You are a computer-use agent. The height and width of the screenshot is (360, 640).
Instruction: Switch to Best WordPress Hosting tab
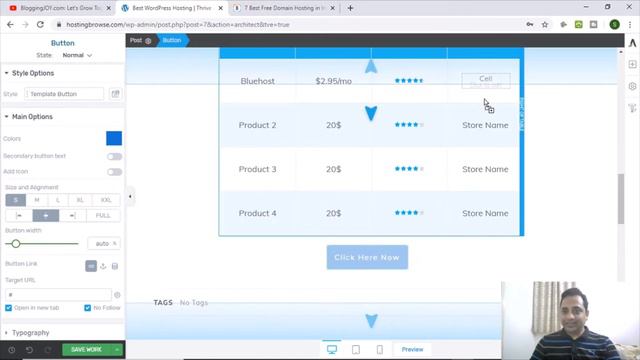tap(172, 8)
